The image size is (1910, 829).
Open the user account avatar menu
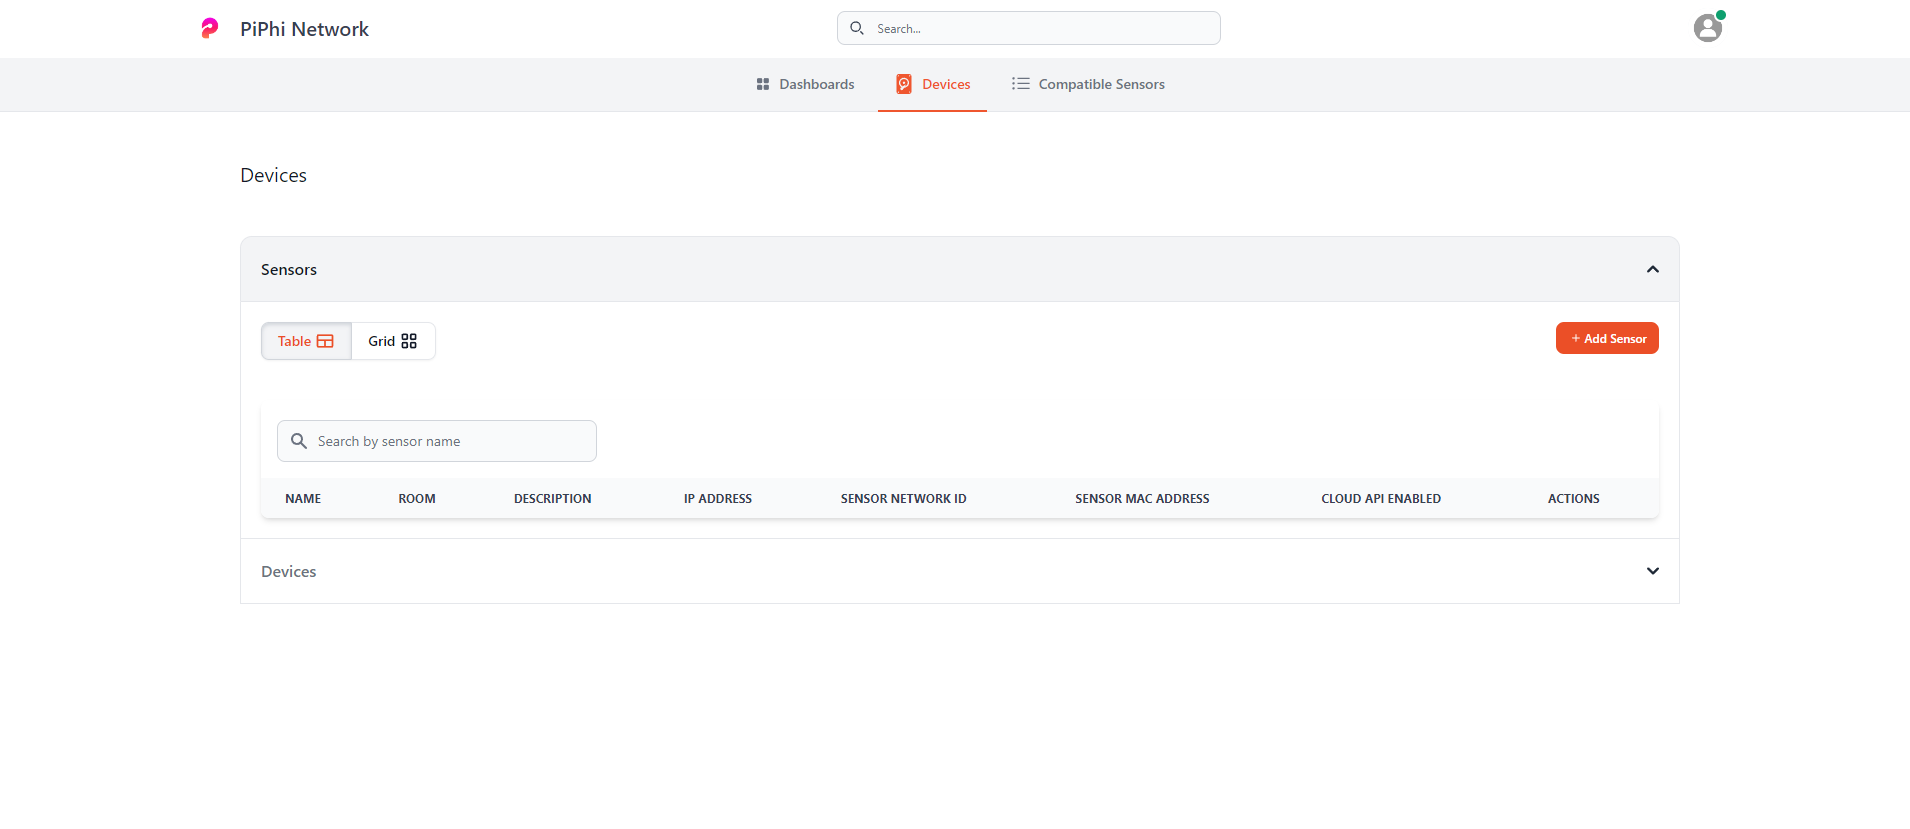click(x=1708, y=28)
